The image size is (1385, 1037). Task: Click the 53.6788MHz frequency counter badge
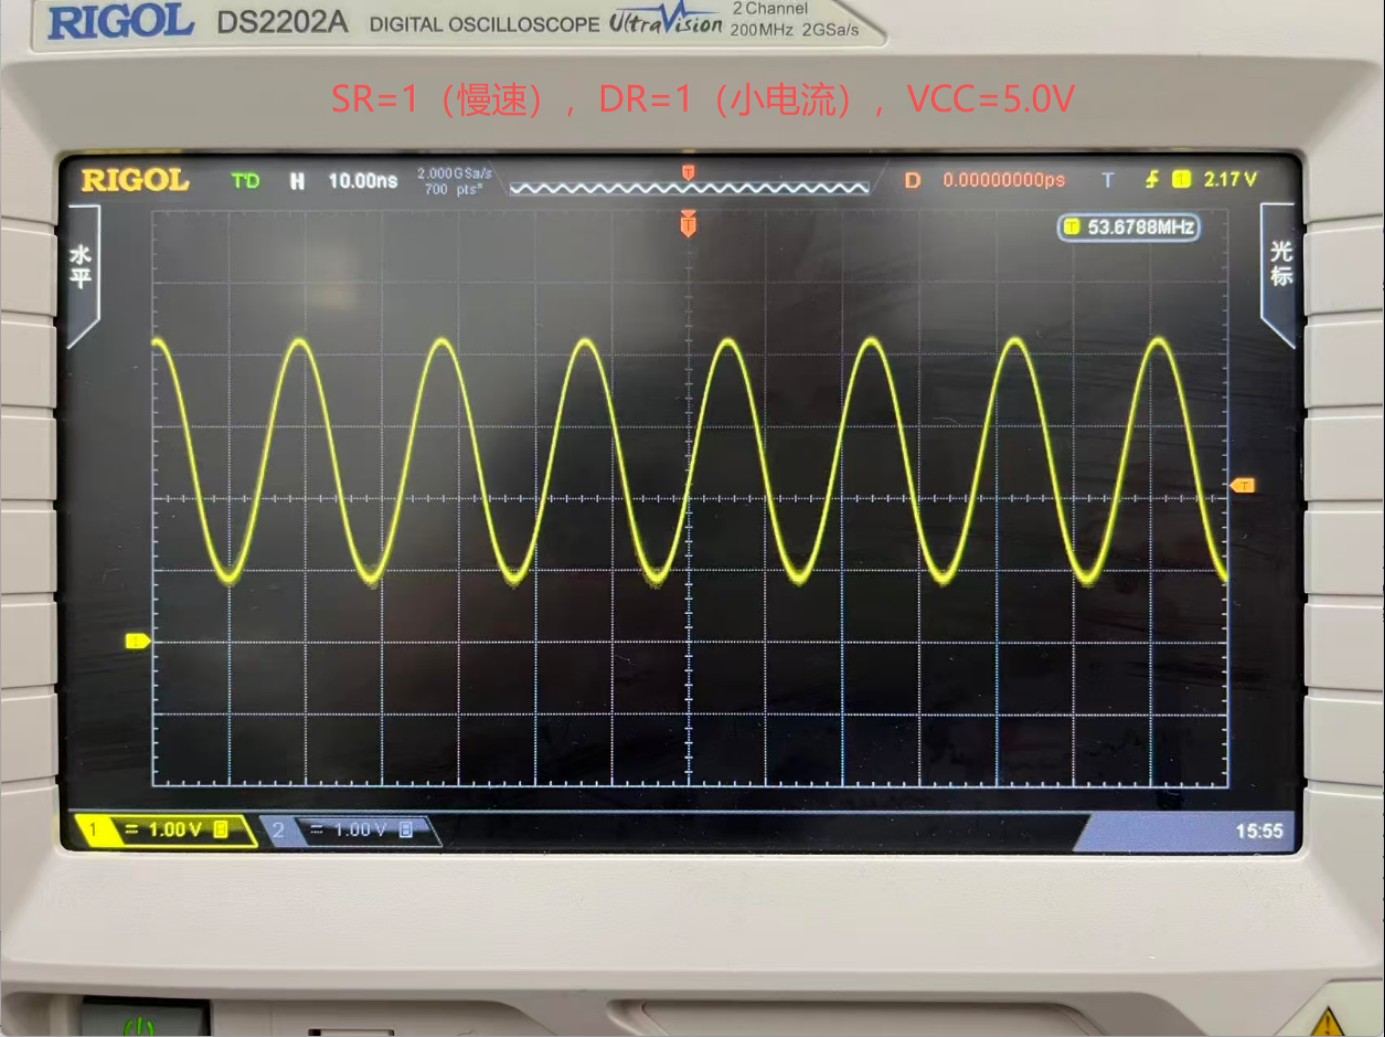point(1129,228)
